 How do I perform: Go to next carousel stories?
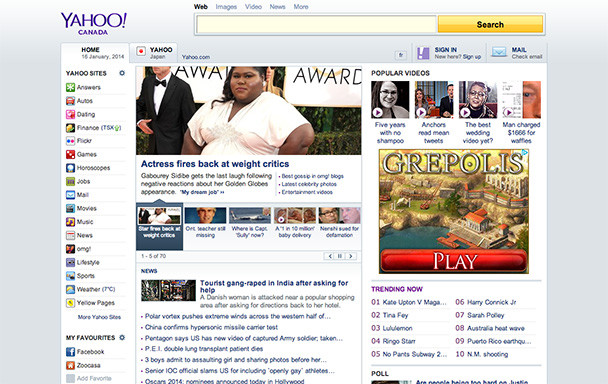coord(351,256)
